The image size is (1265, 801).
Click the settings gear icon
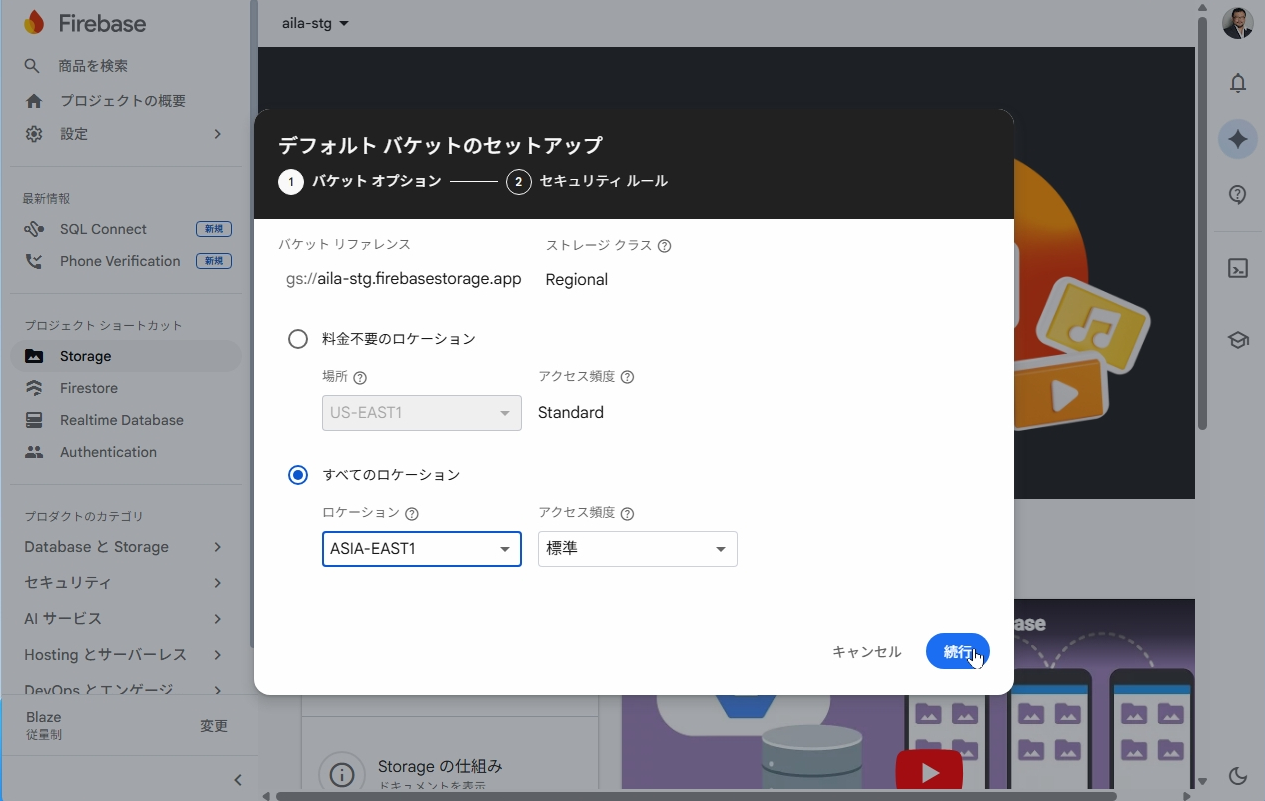point(34,134)
